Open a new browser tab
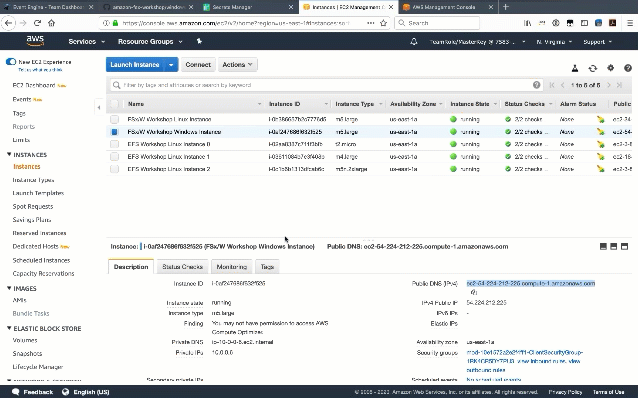638x398 pixels. (x=506, y=7)
